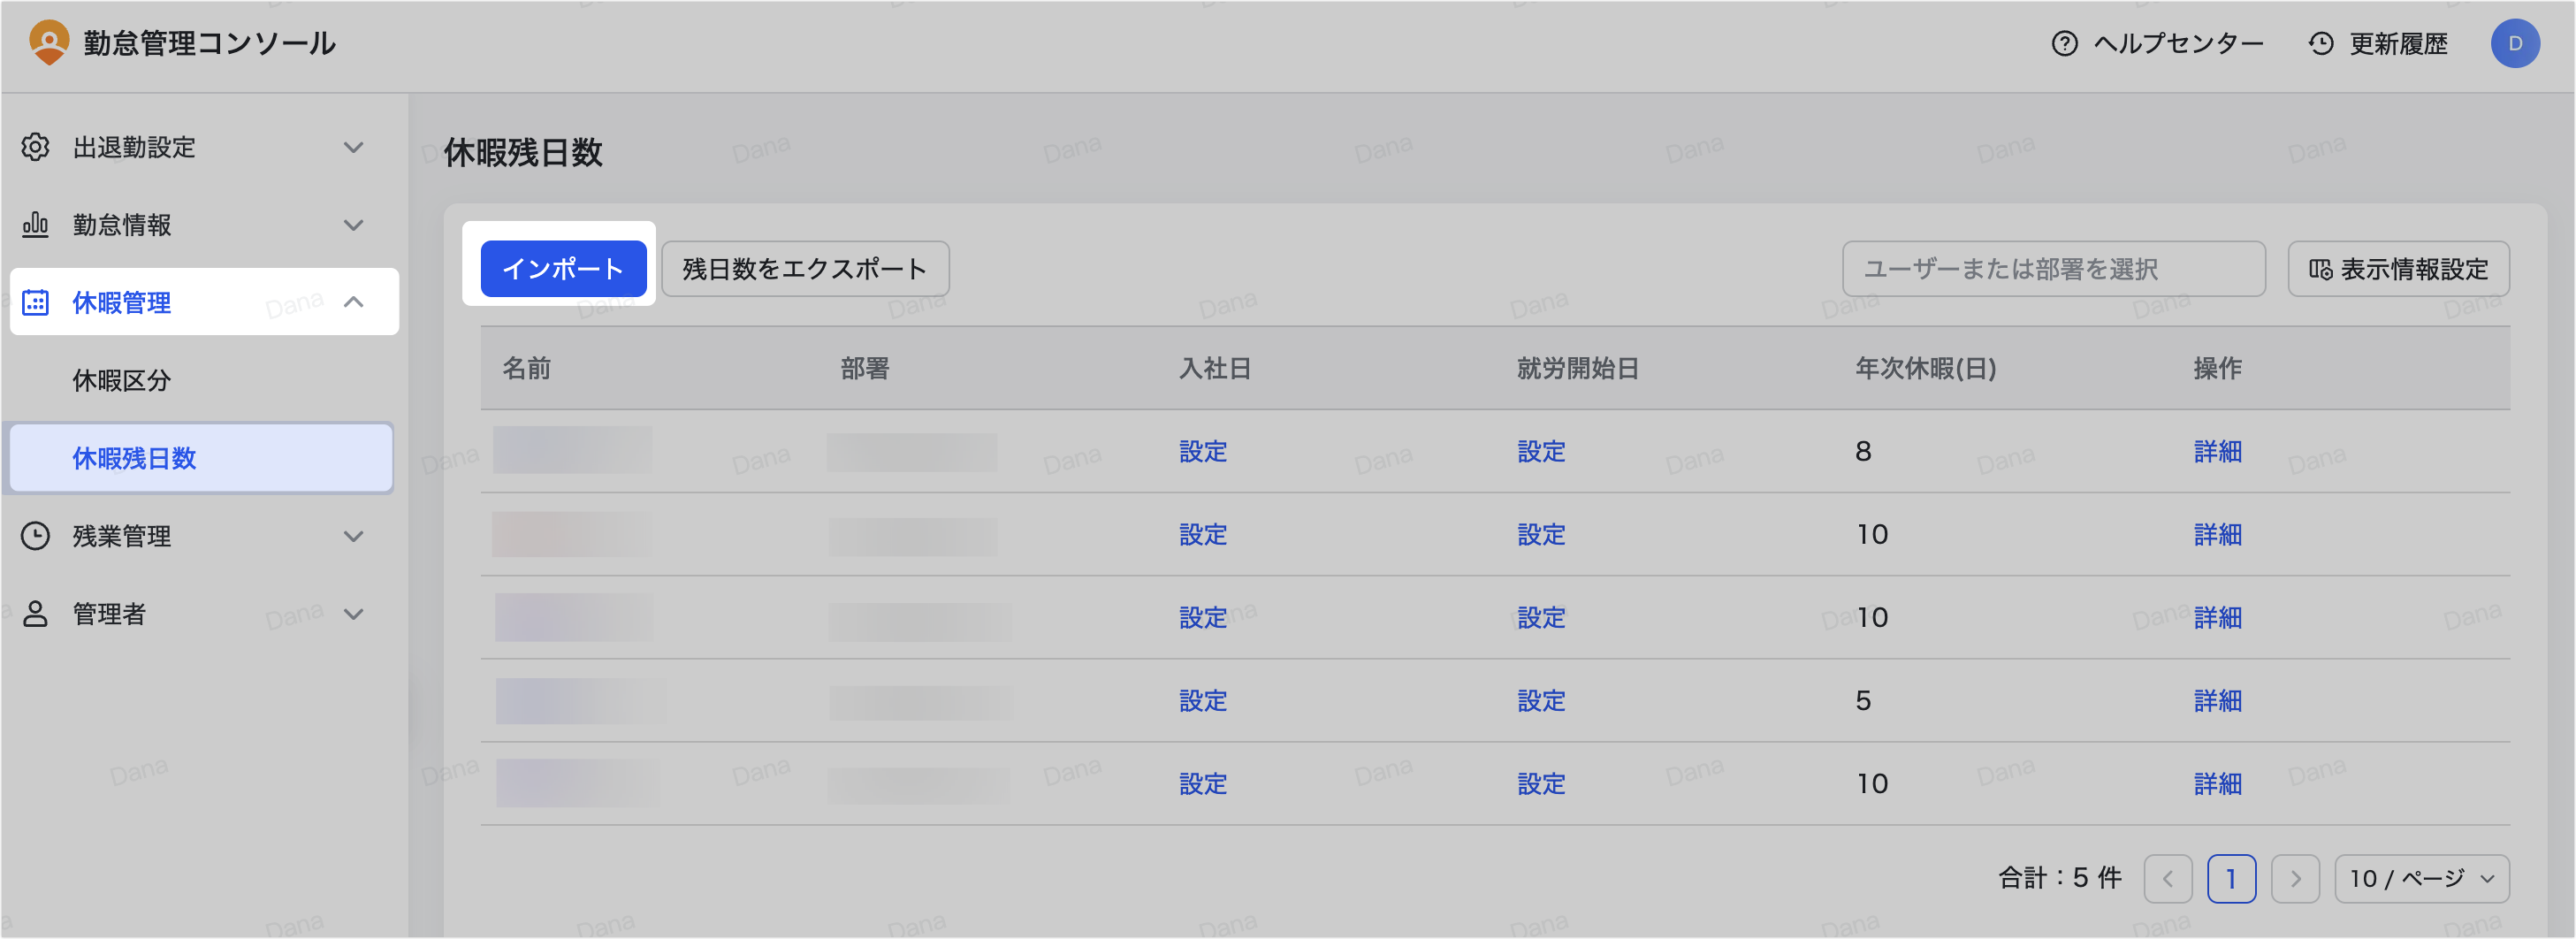Click 詳細 link in the first row
This screenshot has width=2576, height=939.
[2217, 452]
